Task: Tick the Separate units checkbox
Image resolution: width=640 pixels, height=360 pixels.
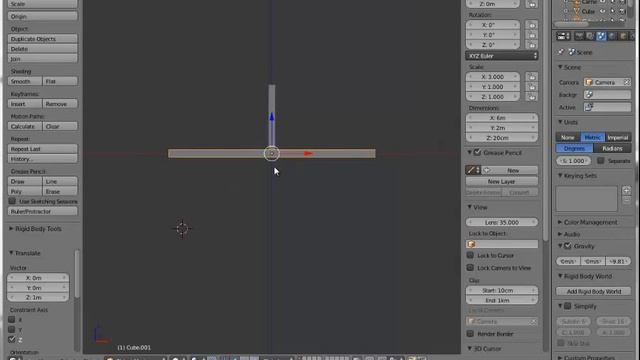Action: point(600,161)
